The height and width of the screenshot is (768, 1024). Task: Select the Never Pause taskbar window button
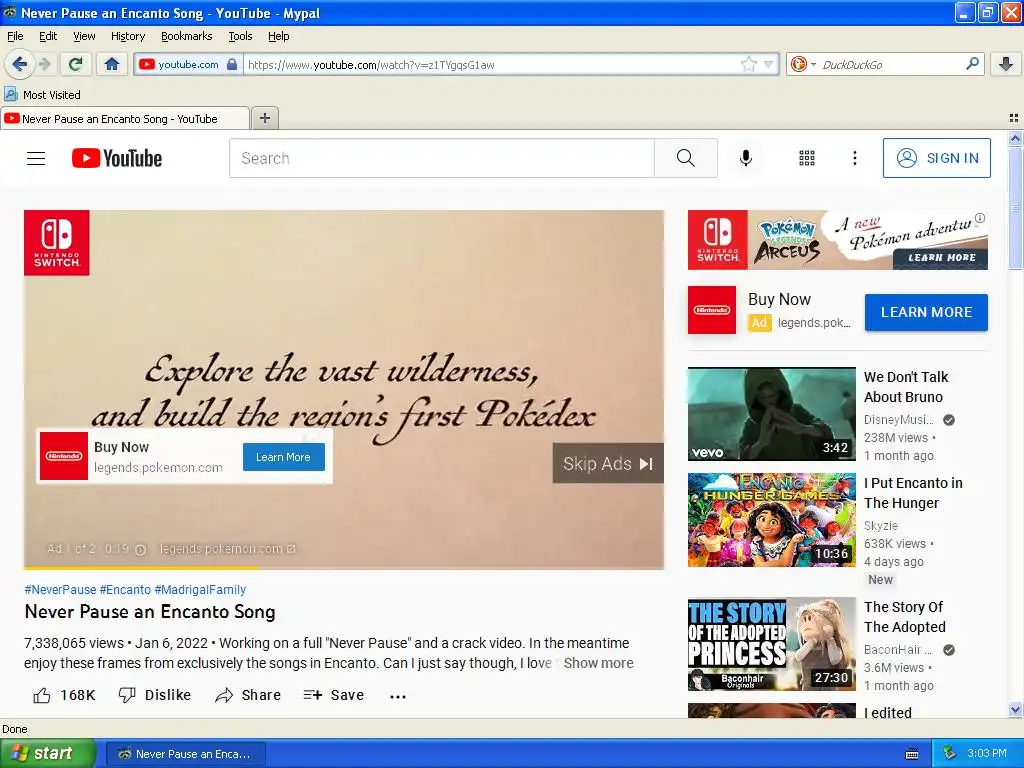click(185, 754)
